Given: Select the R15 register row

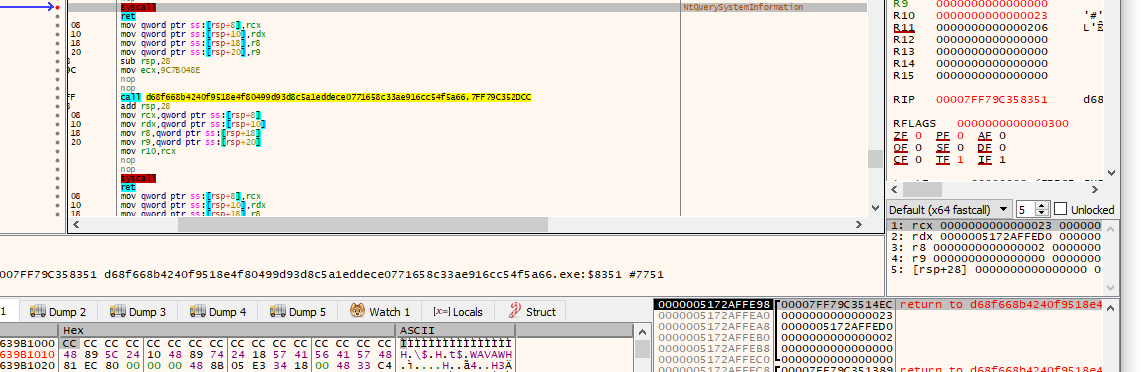Looking at the screenshot, I should [x=971, y=76].
